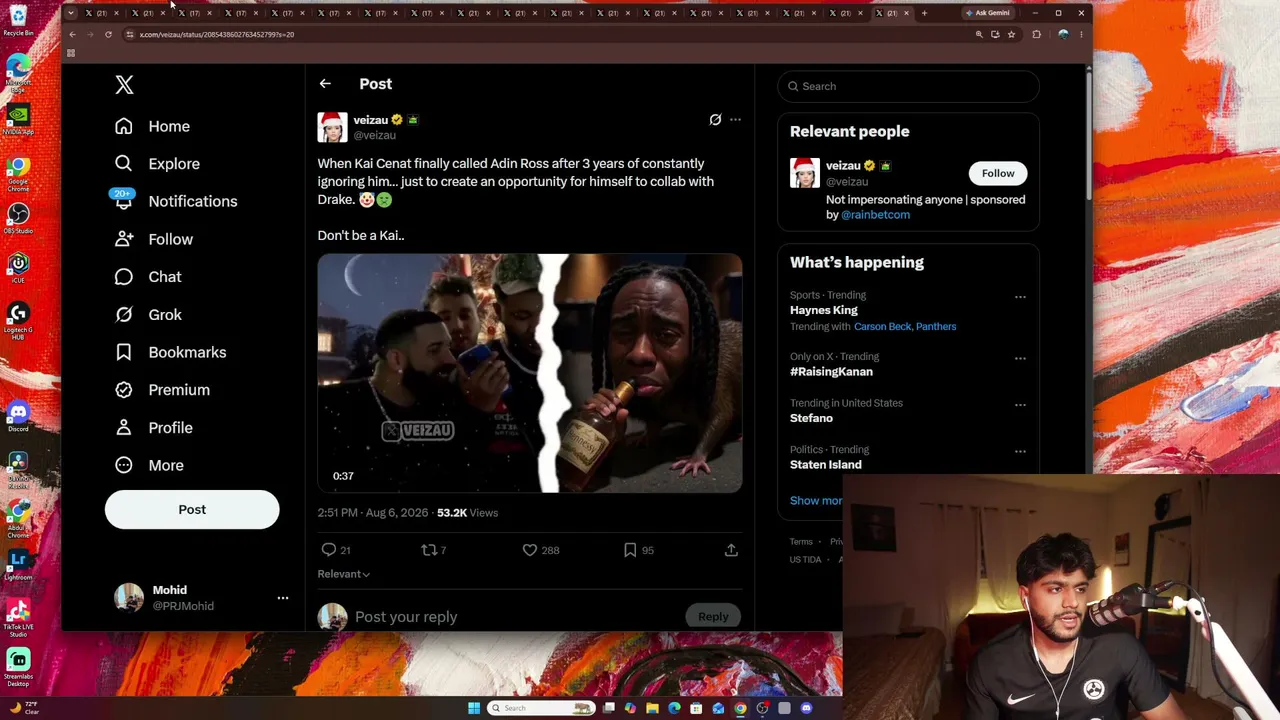Click the Grok icon on veizau's post
Screen dimensions: 1280x720
click(715, 120)
